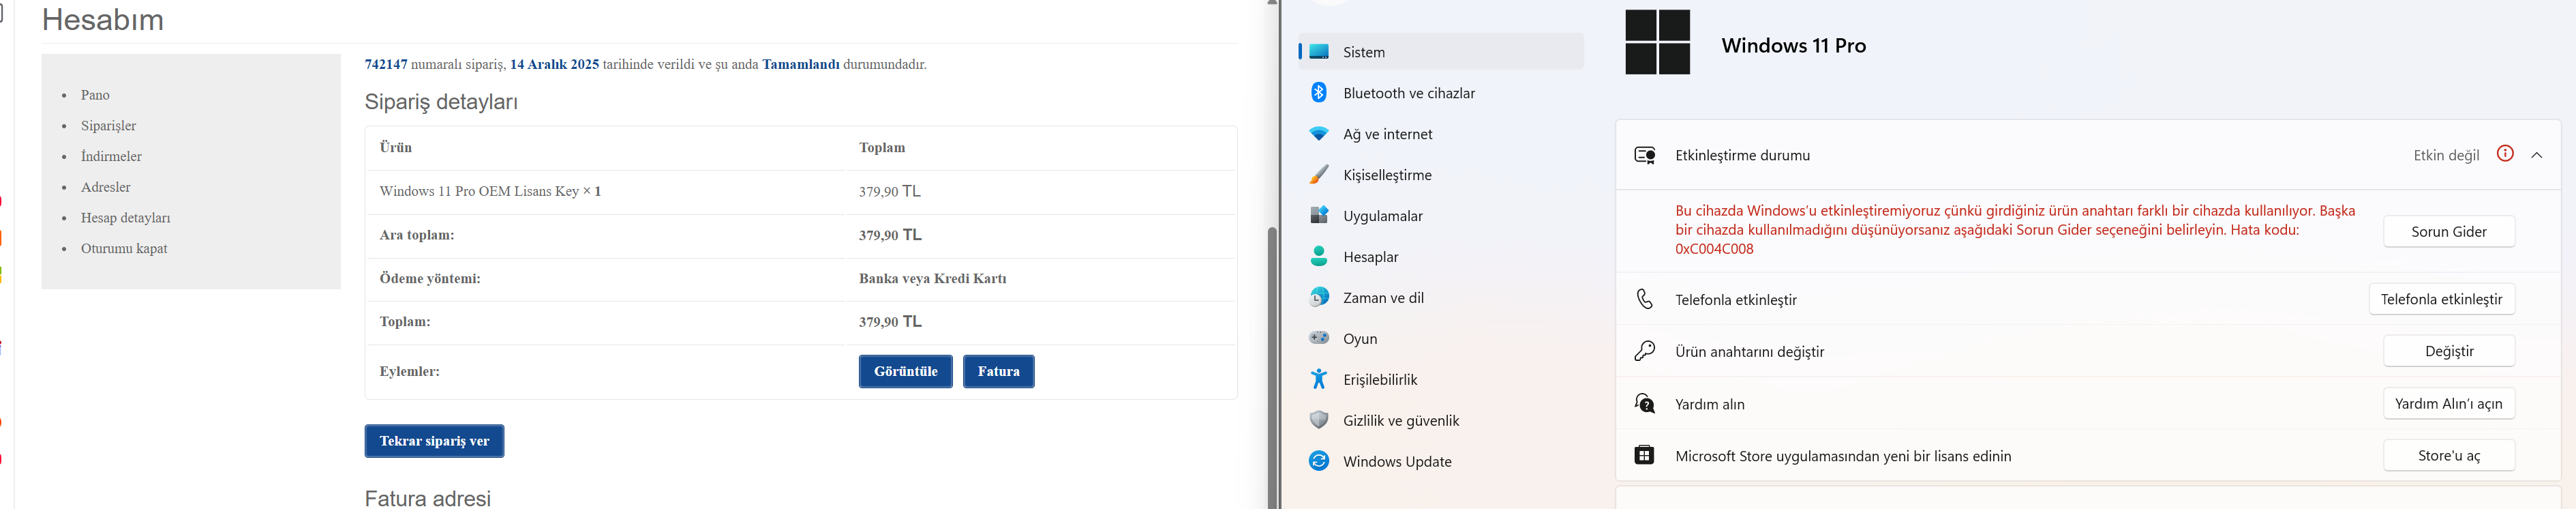
Task: Click the Fatura adresi heading
Action: point(428,498)
